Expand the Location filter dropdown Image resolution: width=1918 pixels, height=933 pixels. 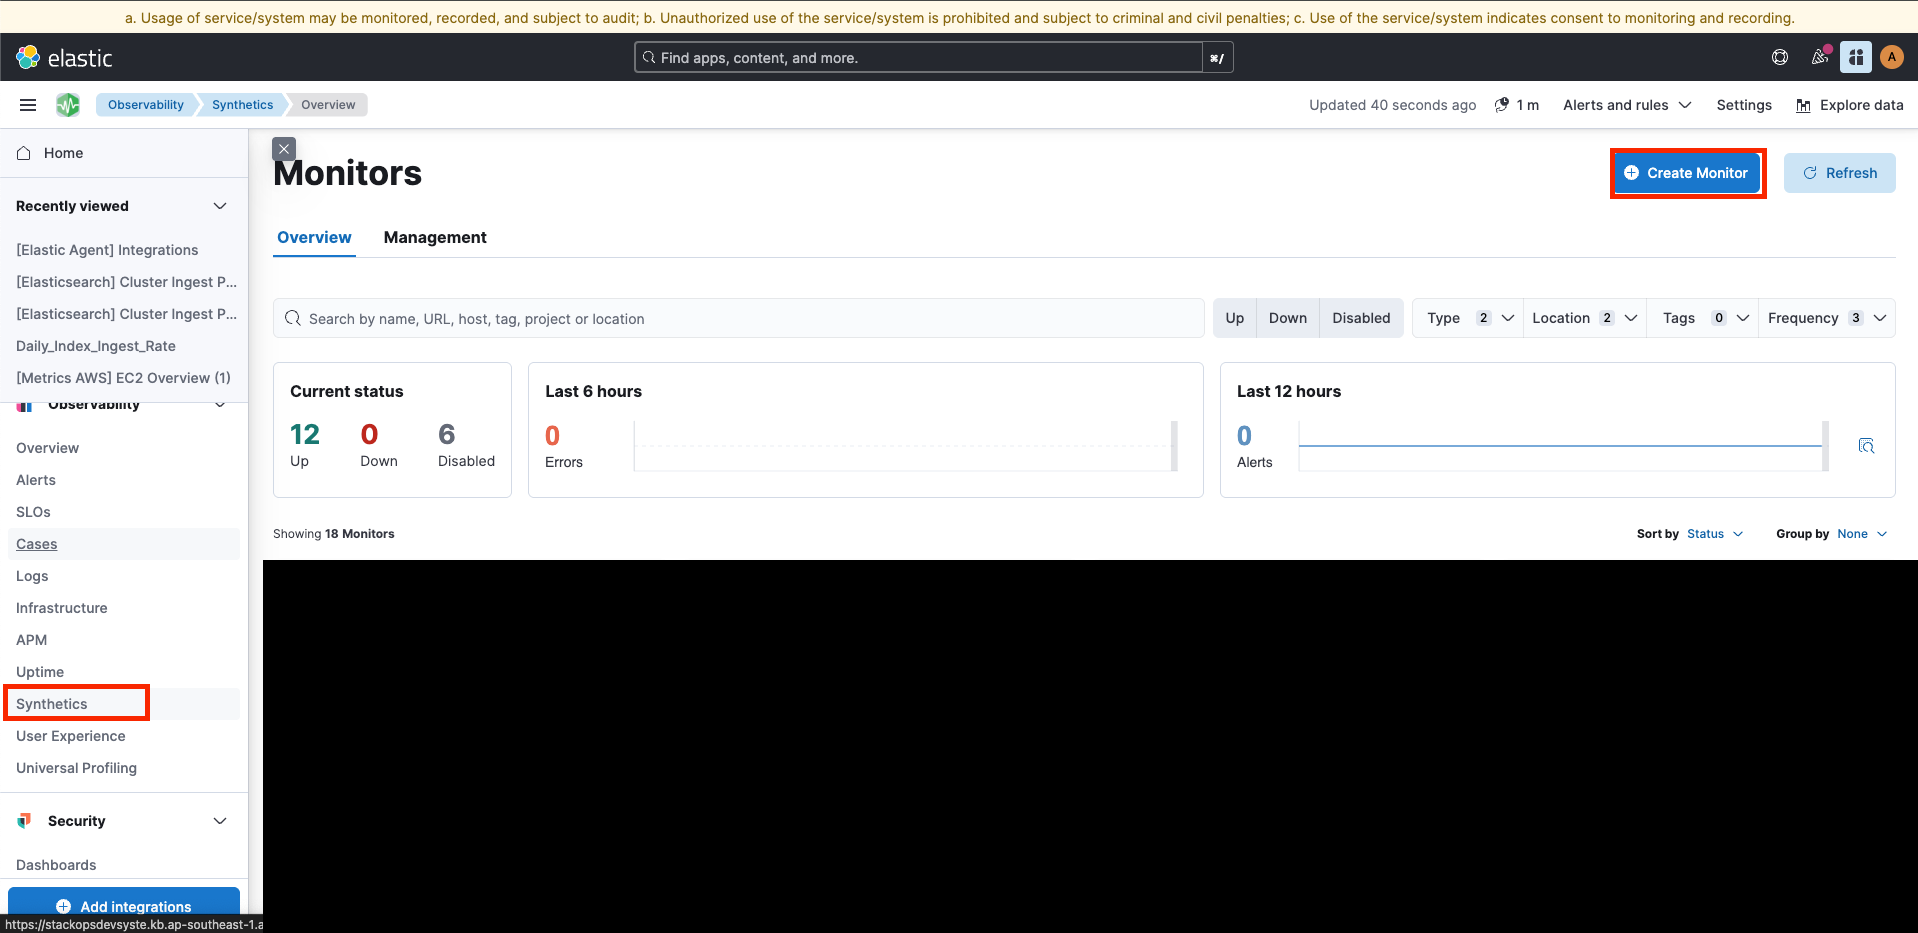(x=1583, y=317)
